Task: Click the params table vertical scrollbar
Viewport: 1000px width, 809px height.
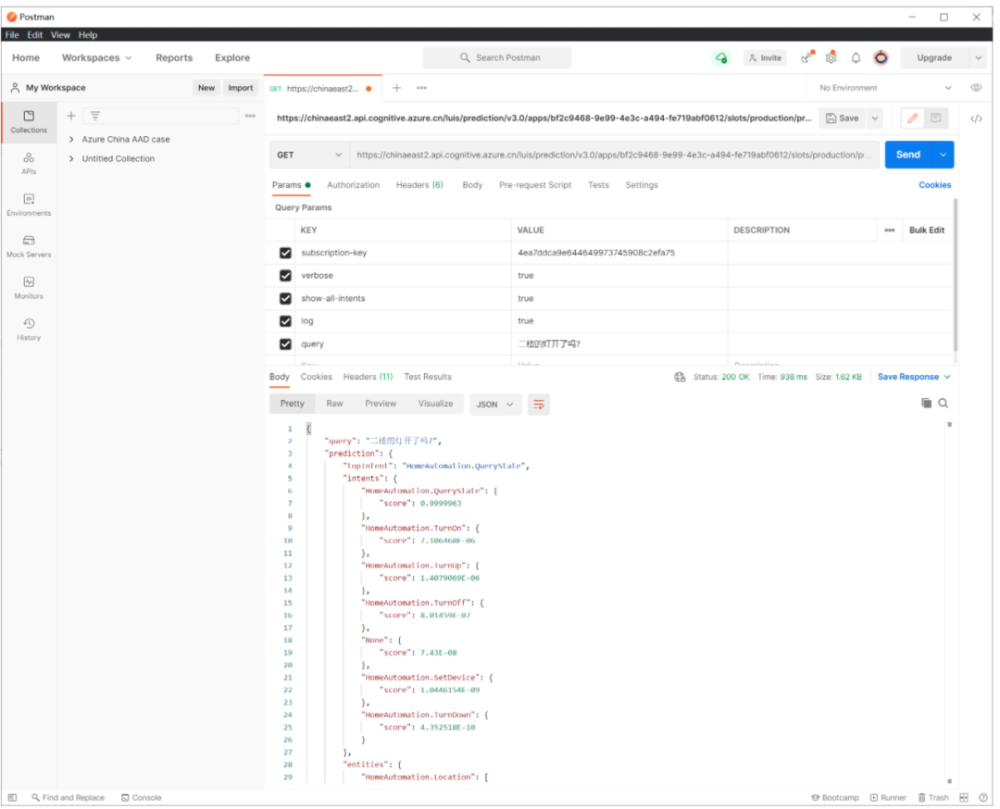Action: point(955,274)
